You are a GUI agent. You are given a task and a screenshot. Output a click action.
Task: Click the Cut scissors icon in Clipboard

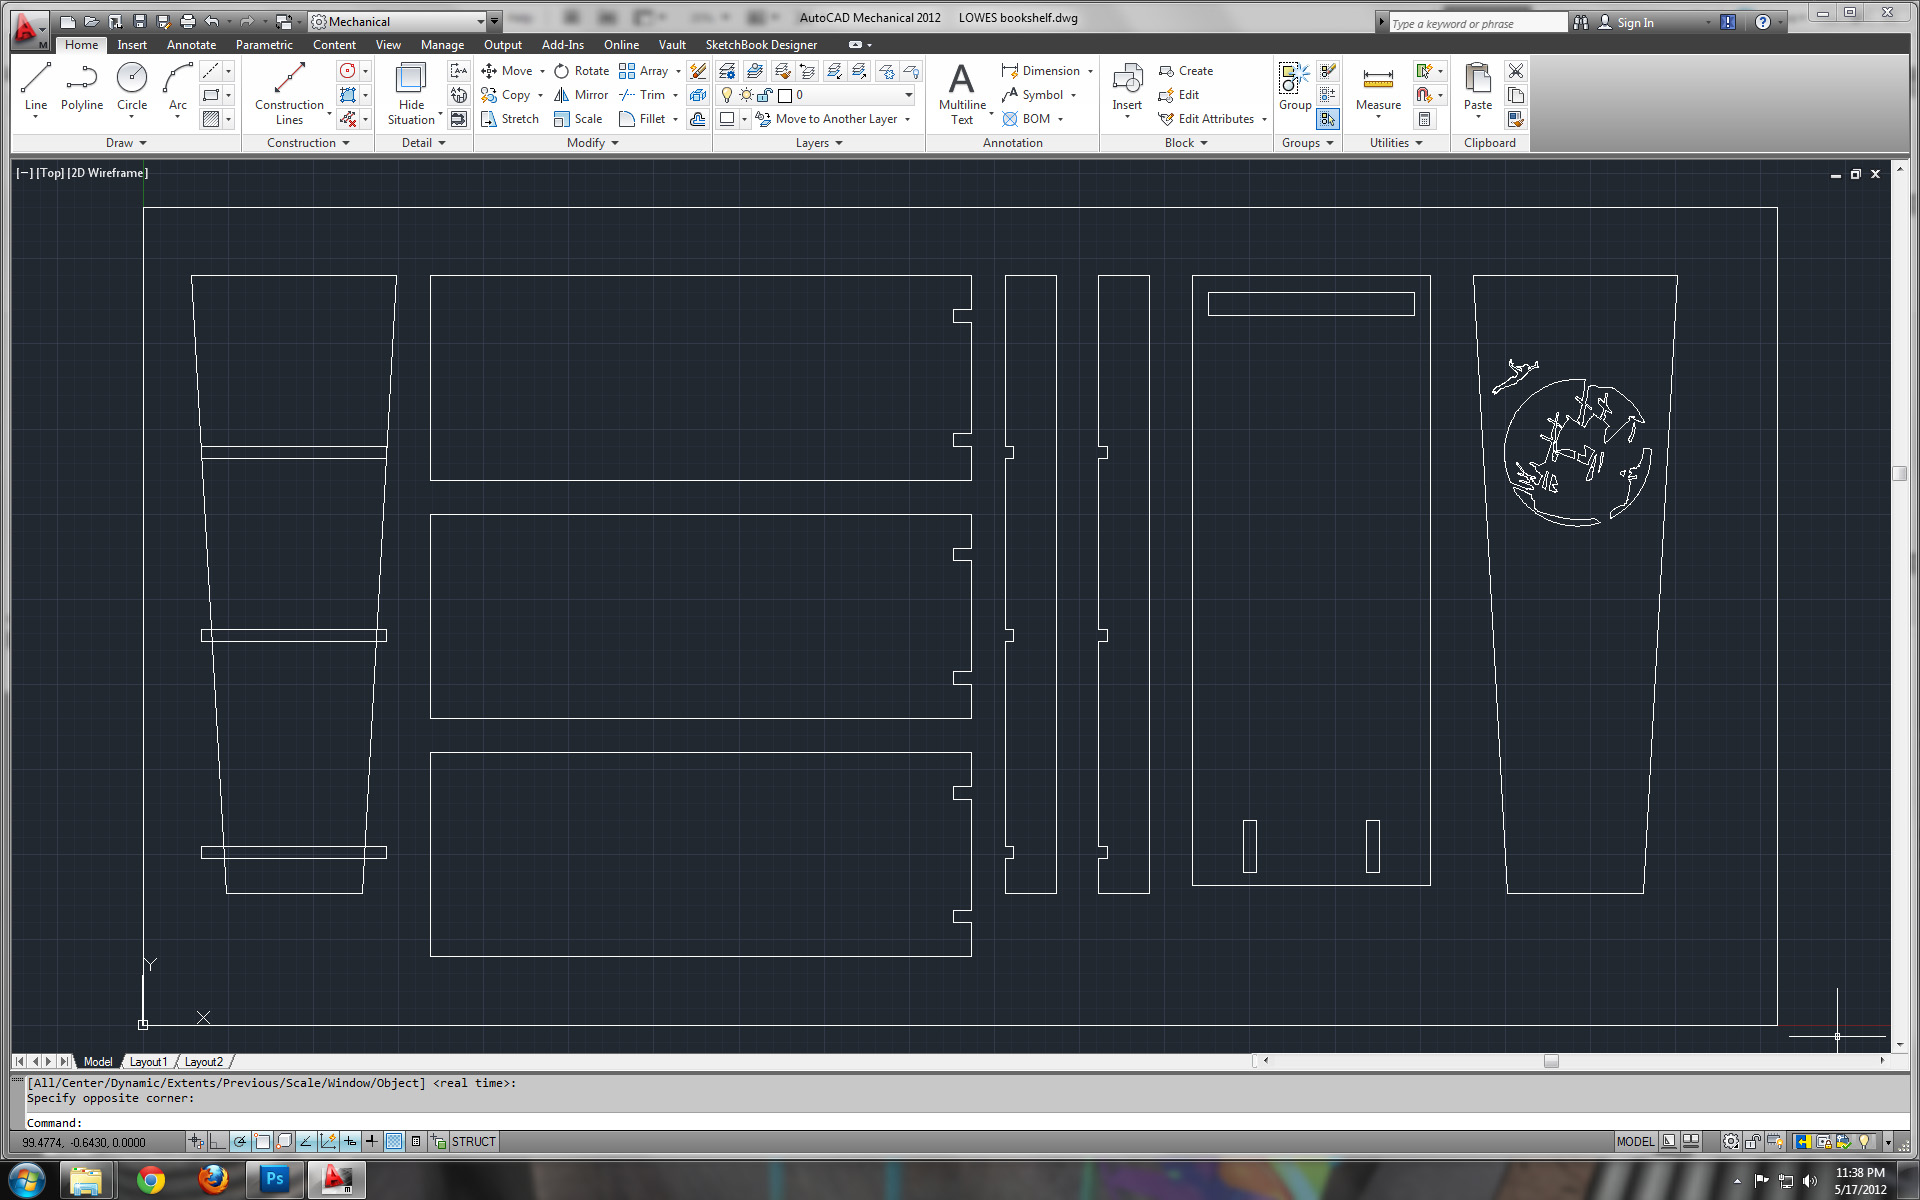click(x=1516, y=71)
